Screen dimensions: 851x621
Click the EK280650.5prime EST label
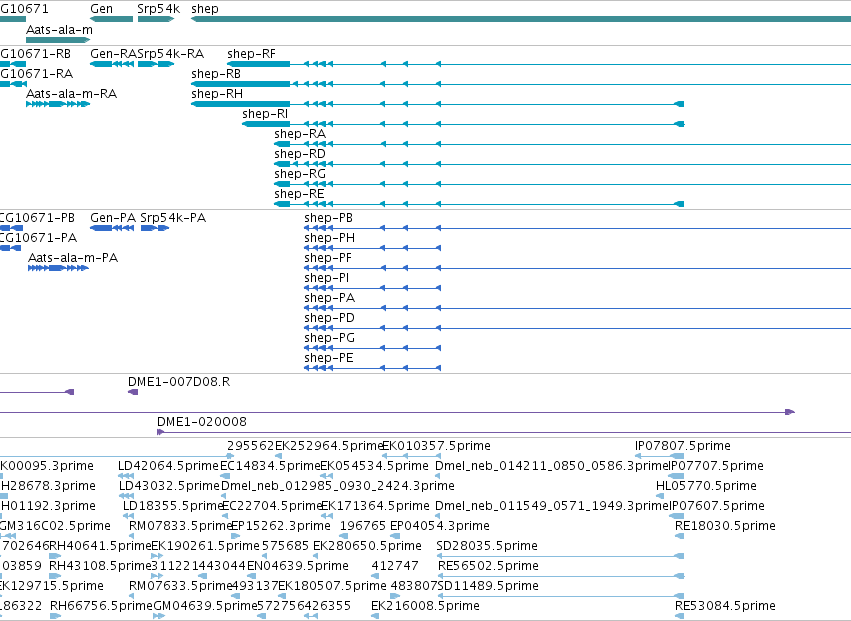(367, 547)
